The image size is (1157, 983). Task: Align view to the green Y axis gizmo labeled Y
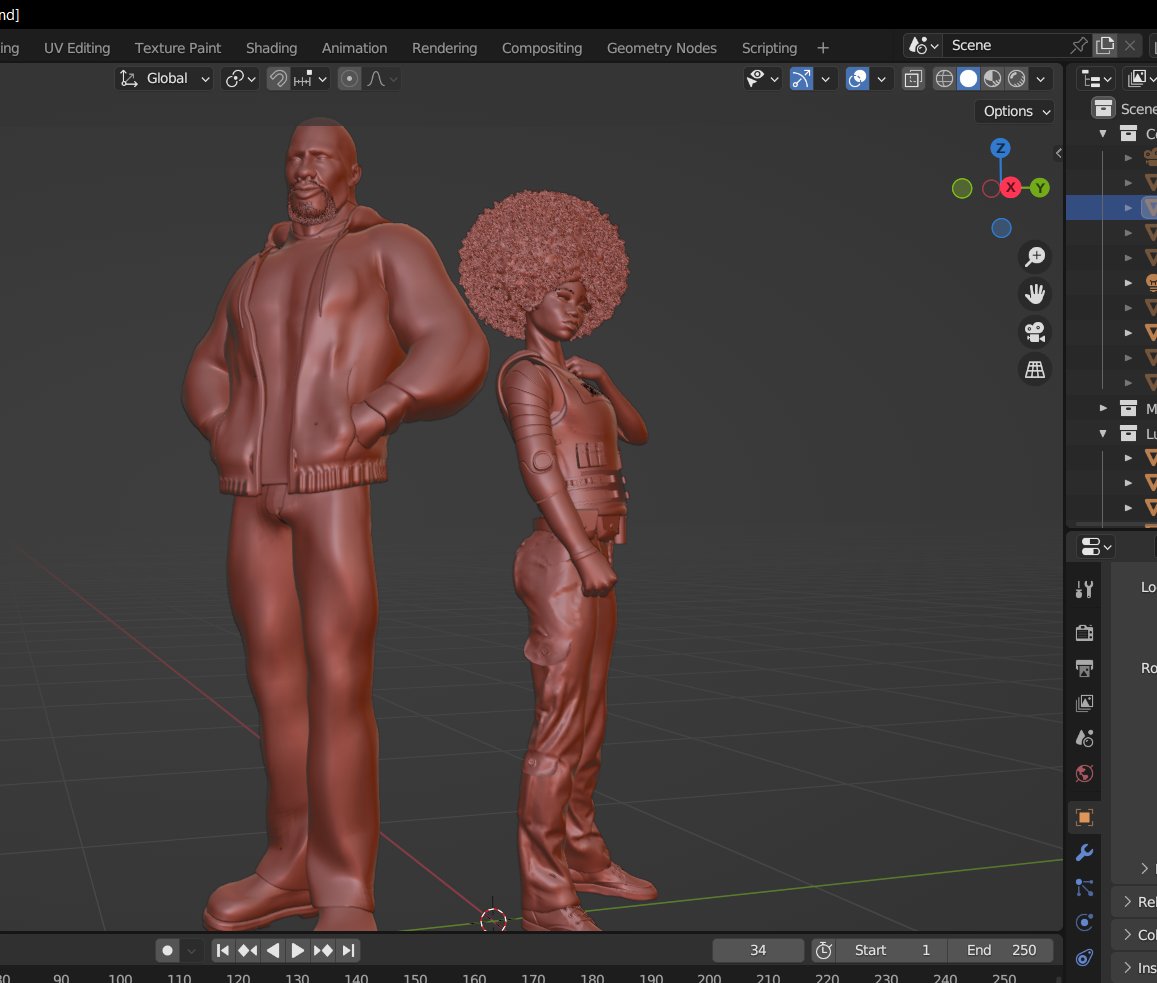tap(1040, 187)
